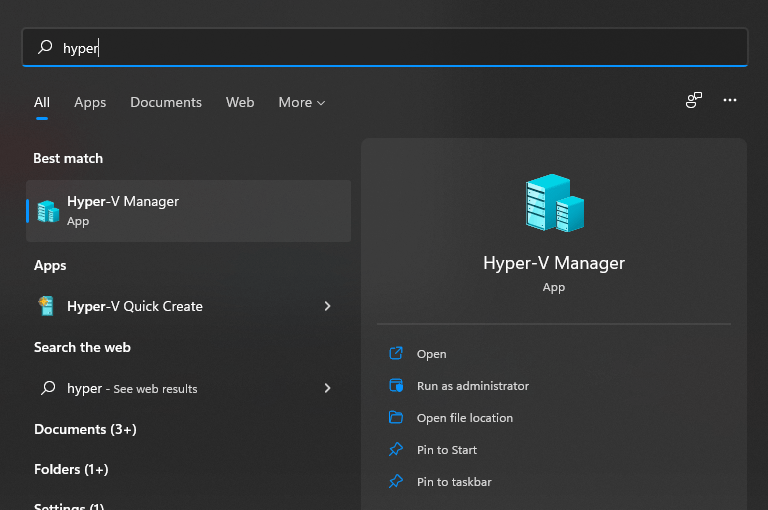
Task: Choose Pin to Start
Action: 447,450
